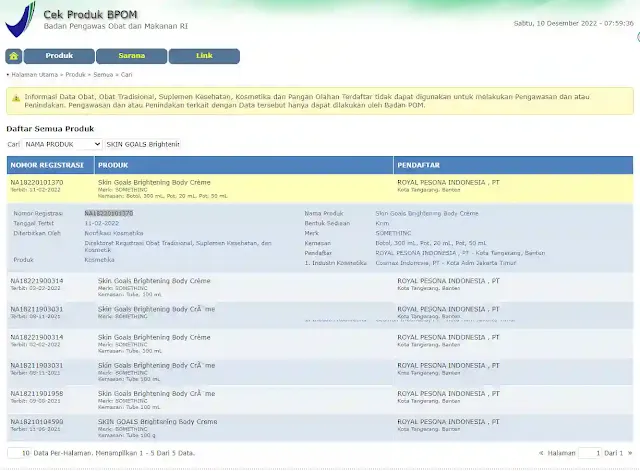This screenshot has height=471, width=640.
Task: Click Cosmax Indonesia, PT manufacturer entry
Action: 446,263
